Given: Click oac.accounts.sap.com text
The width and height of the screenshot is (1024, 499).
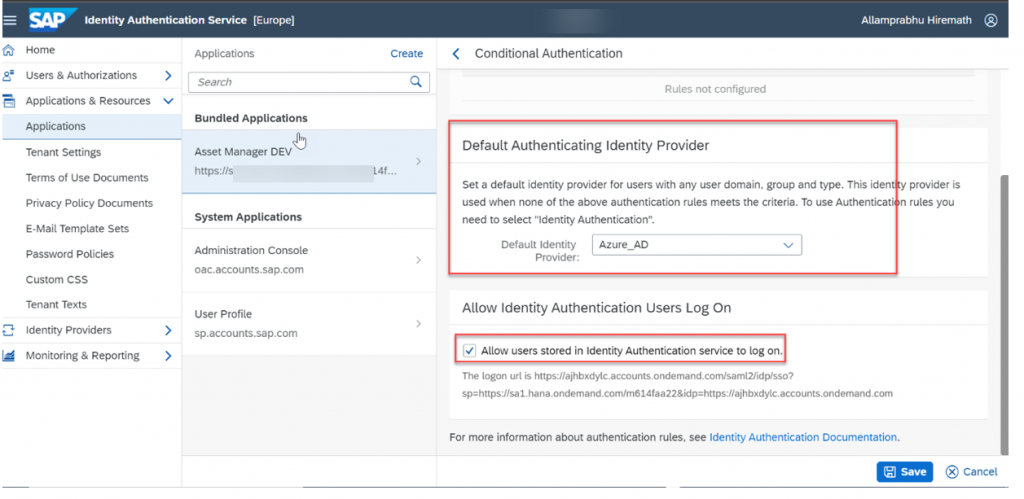Looking at the screenshot, I should (x=249, y=269).
